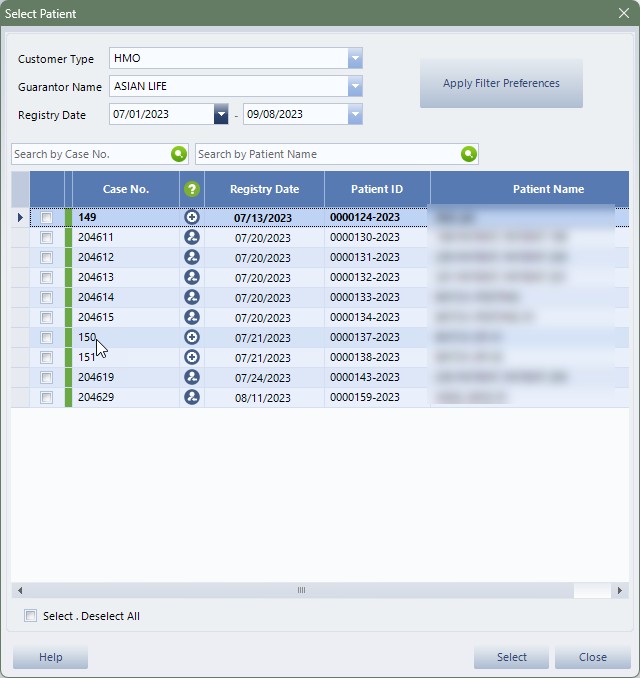
Task: Sort by the Patient ID column header
Action: pos(377,189)
